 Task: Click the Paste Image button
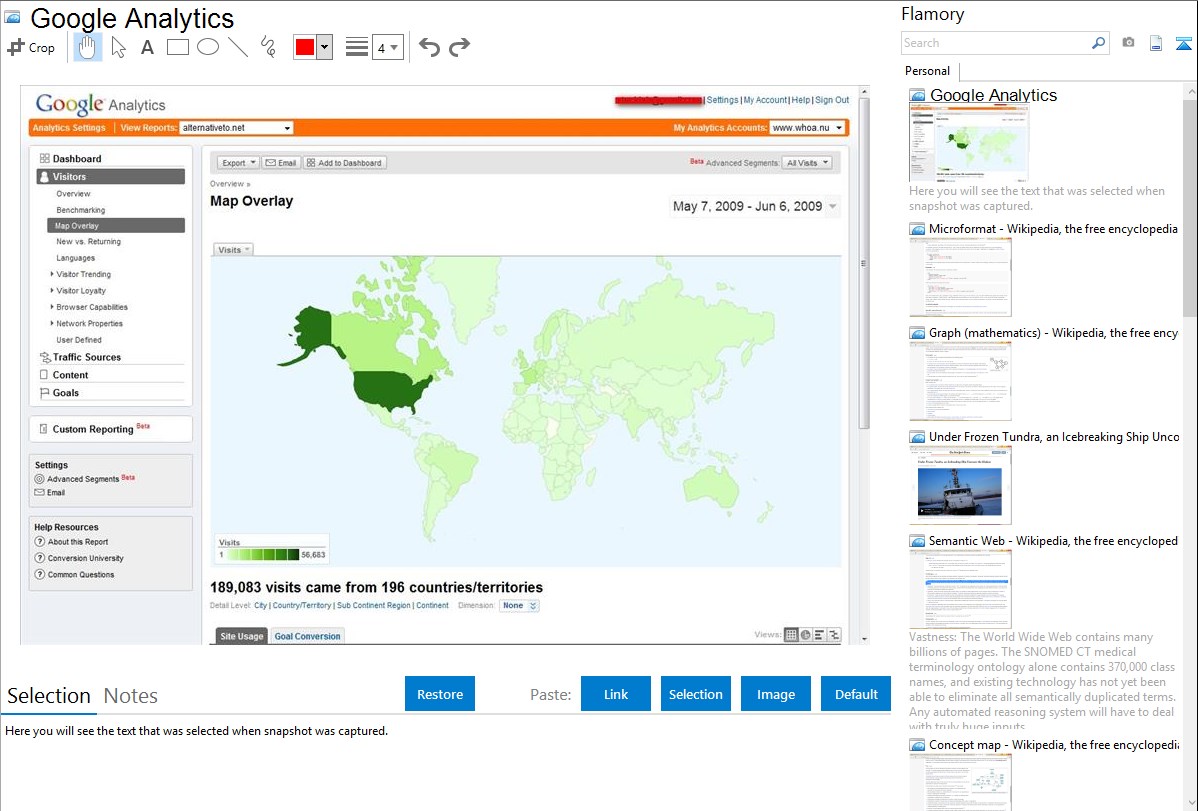pyautogui.click(x=775, y=694)
